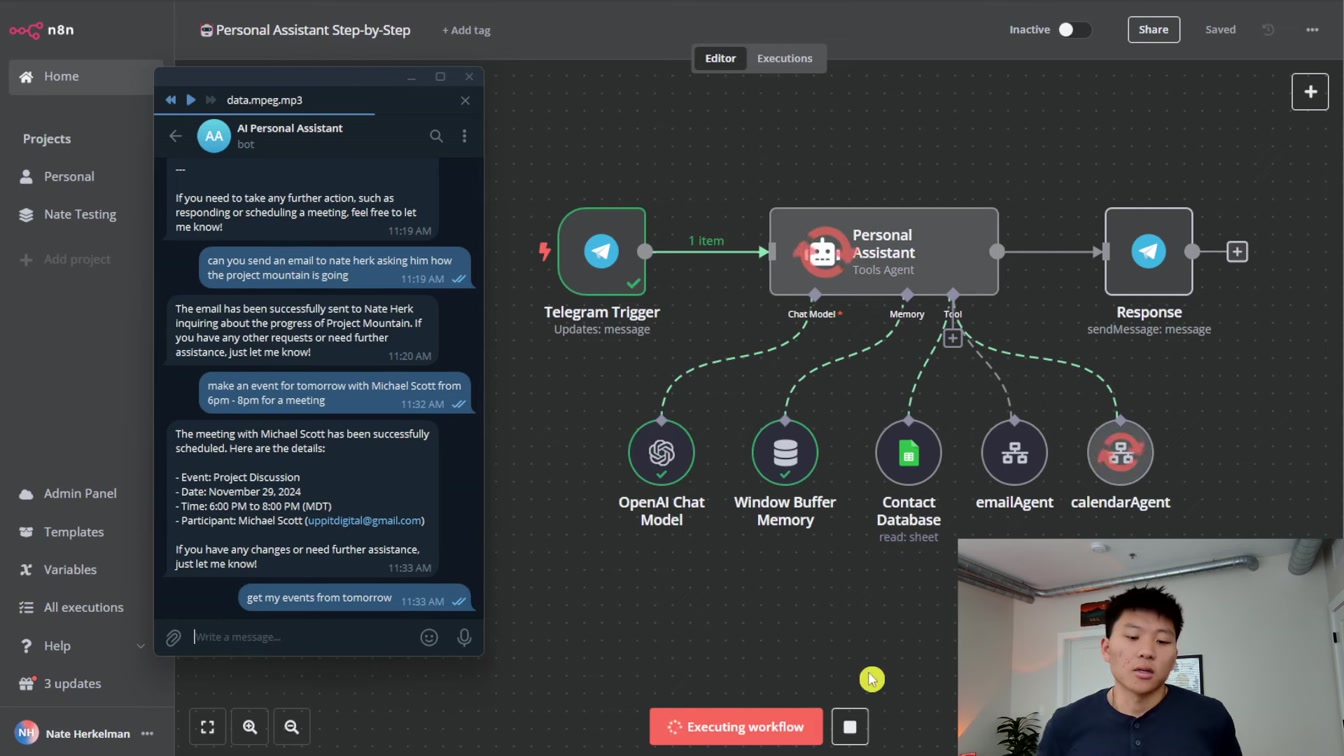The height and width of the screenshot is (756, 1344).
Task: Select the emailAgent node
Action: 1014,452
